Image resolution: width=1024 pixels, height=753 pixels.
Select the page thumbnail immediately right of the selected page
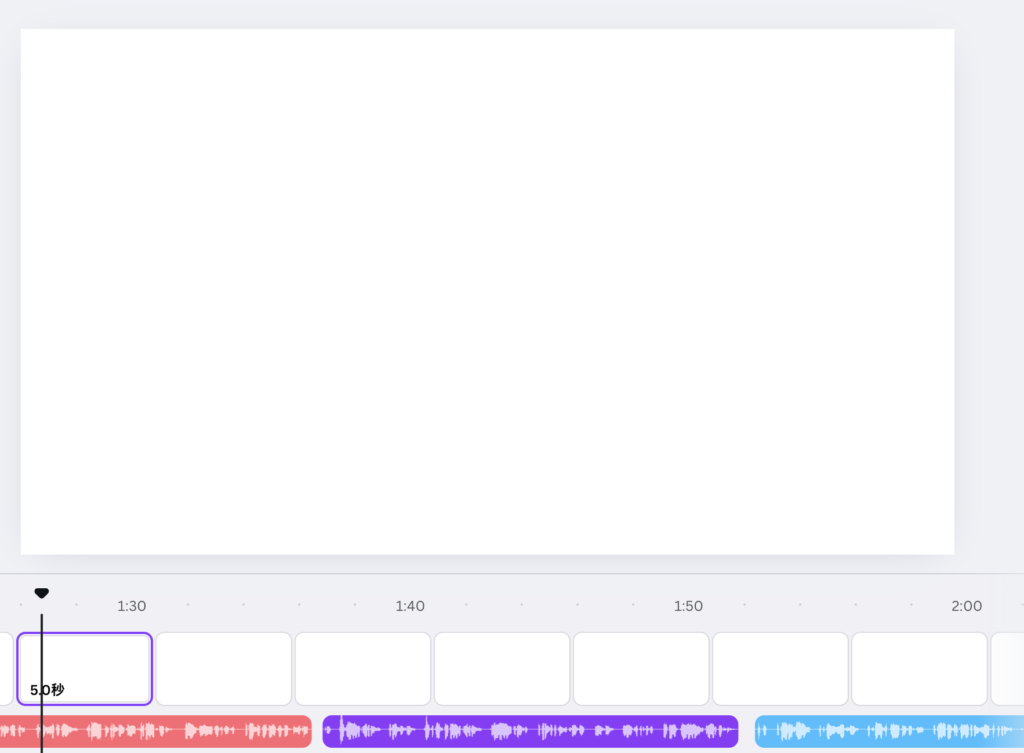click(223, 668)
